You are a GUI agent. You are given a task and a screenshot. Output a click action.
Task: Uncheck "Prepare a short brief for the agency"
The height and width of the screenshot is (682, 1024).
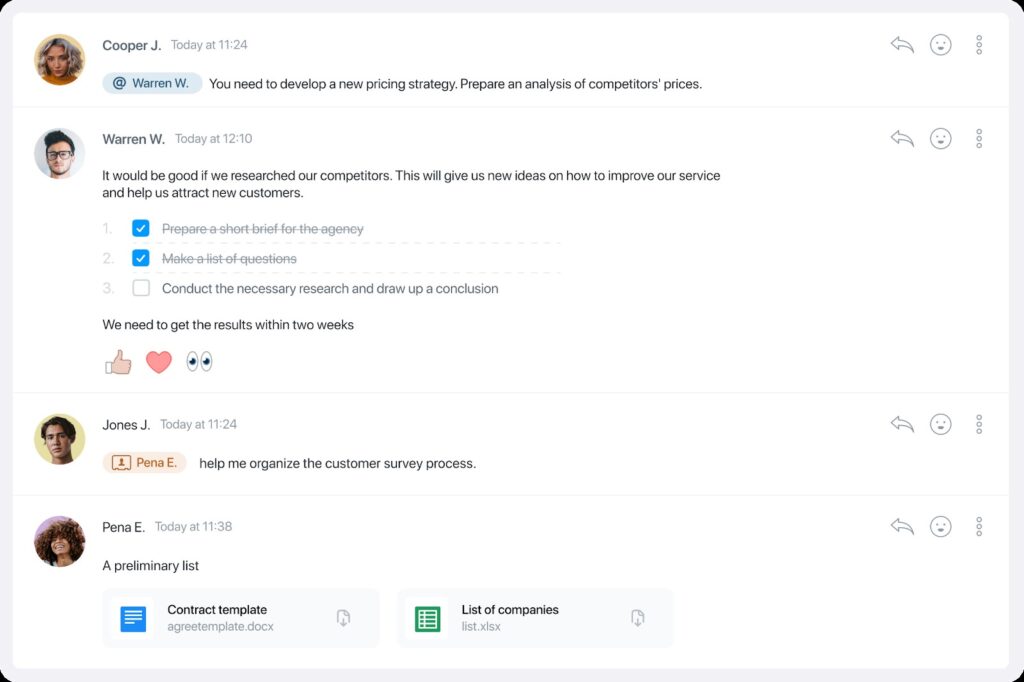(x=141, y=229)
